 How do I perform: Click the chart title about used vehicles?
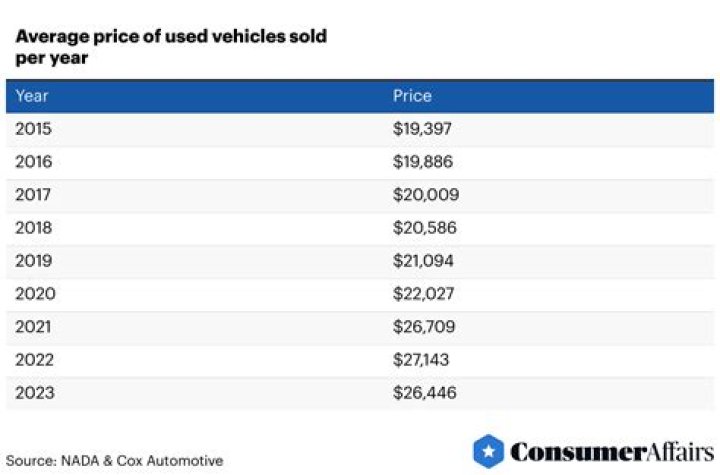pos(170,47)
